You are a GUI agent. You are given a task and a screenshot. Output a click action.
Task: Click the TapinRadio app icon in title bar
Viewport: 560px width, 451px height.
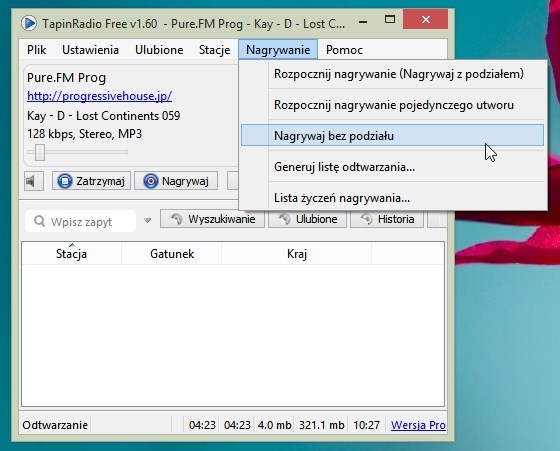point(29,23)
